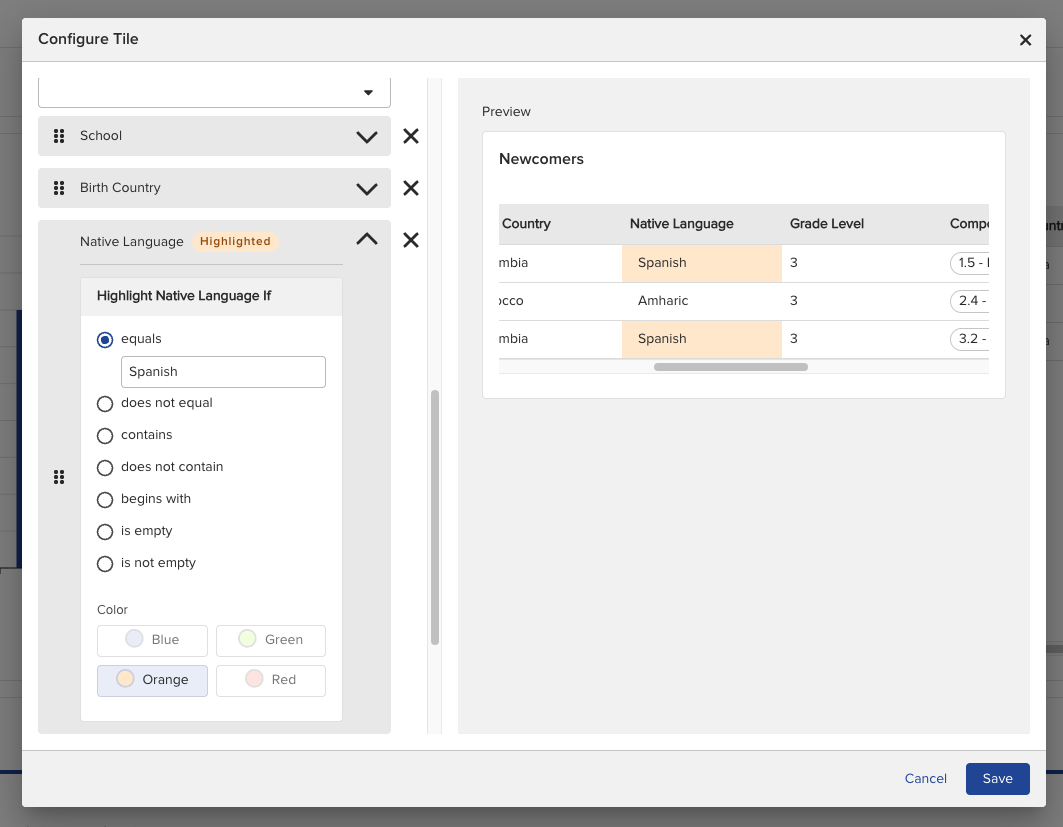The image size is (1063, 827).
Task: Click the Highlight Native Language If heading
Action: tap(184, 296)
